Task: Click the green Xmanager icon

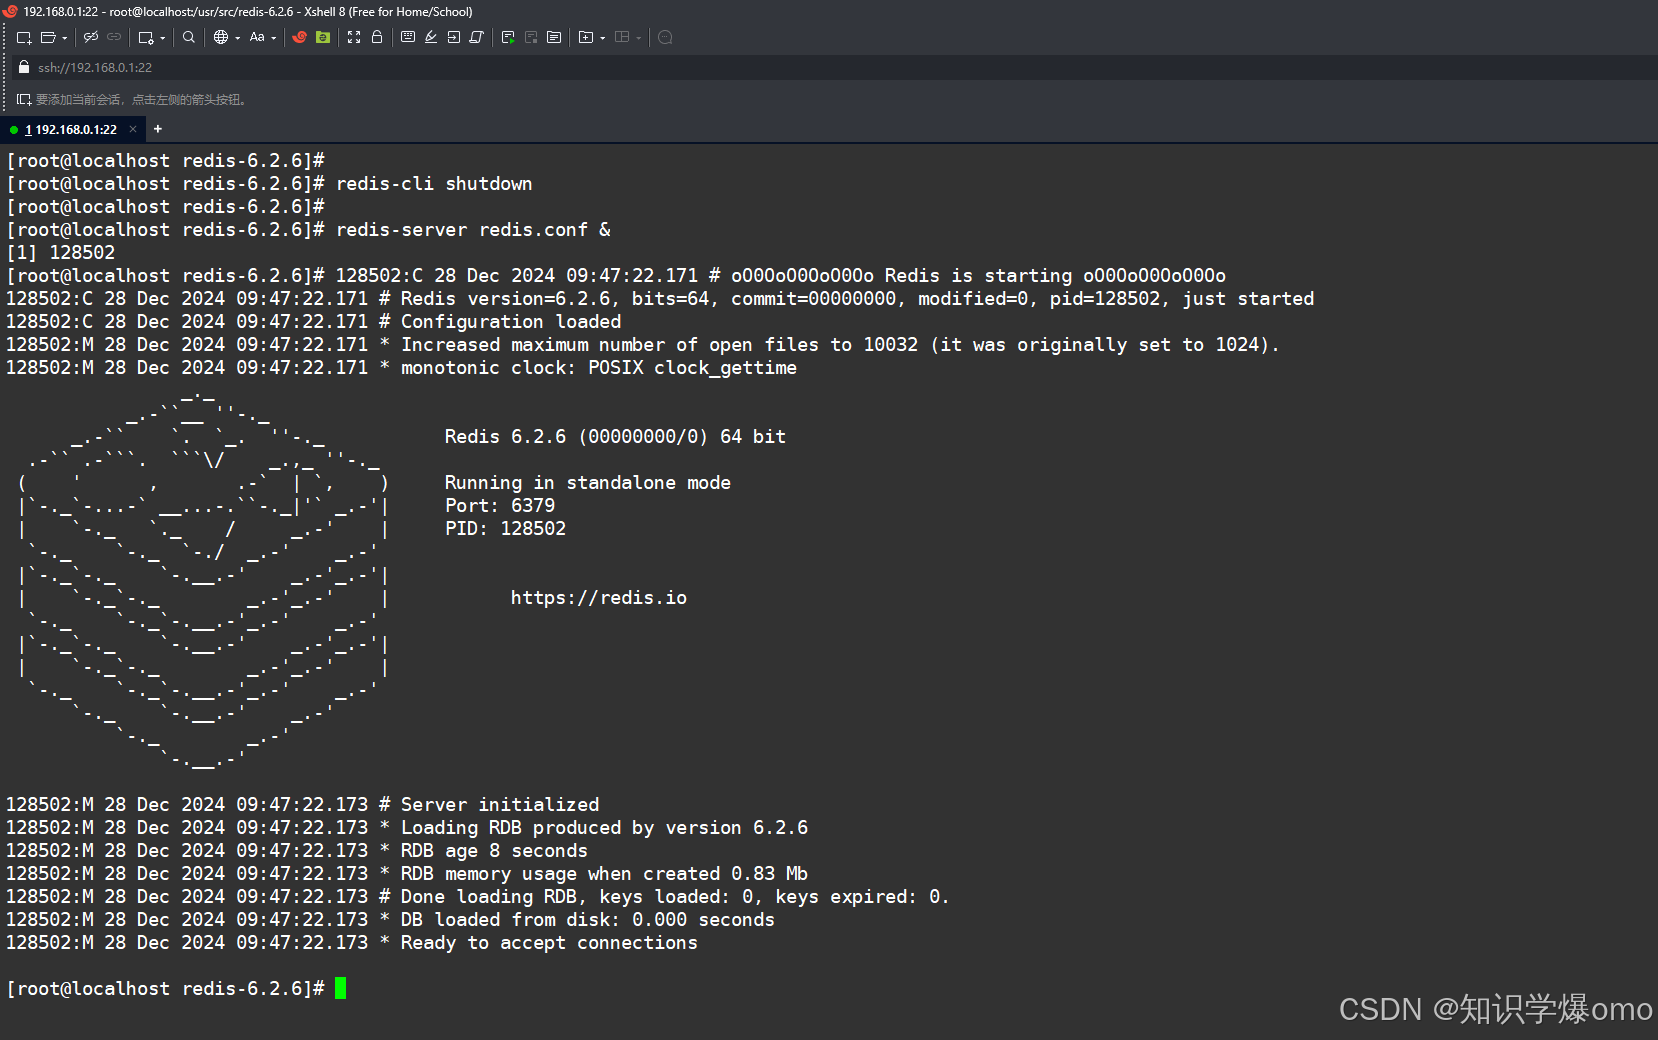Action: [323, 37]
